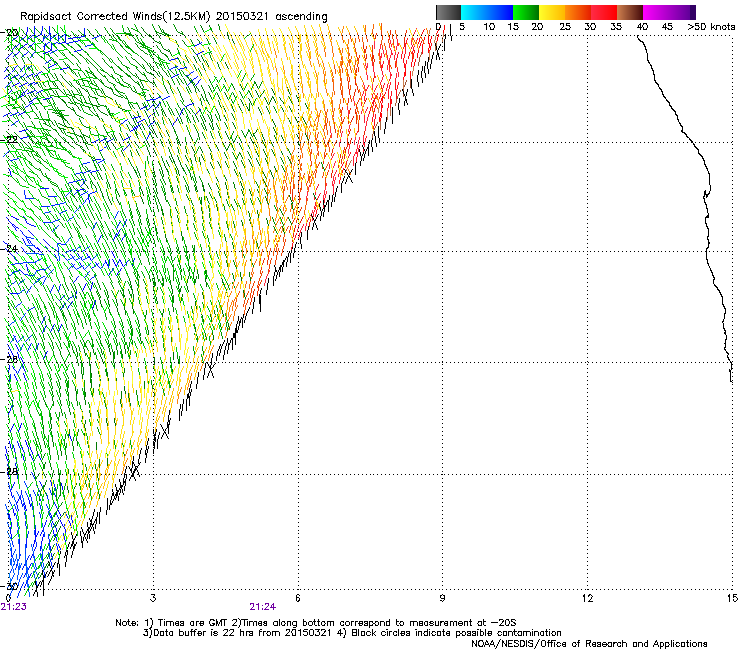Image resolution: width=740 pixels, height=650 pixels.
Task: Select the red 30–35 knots legend swatch
Action: (604, 12)
